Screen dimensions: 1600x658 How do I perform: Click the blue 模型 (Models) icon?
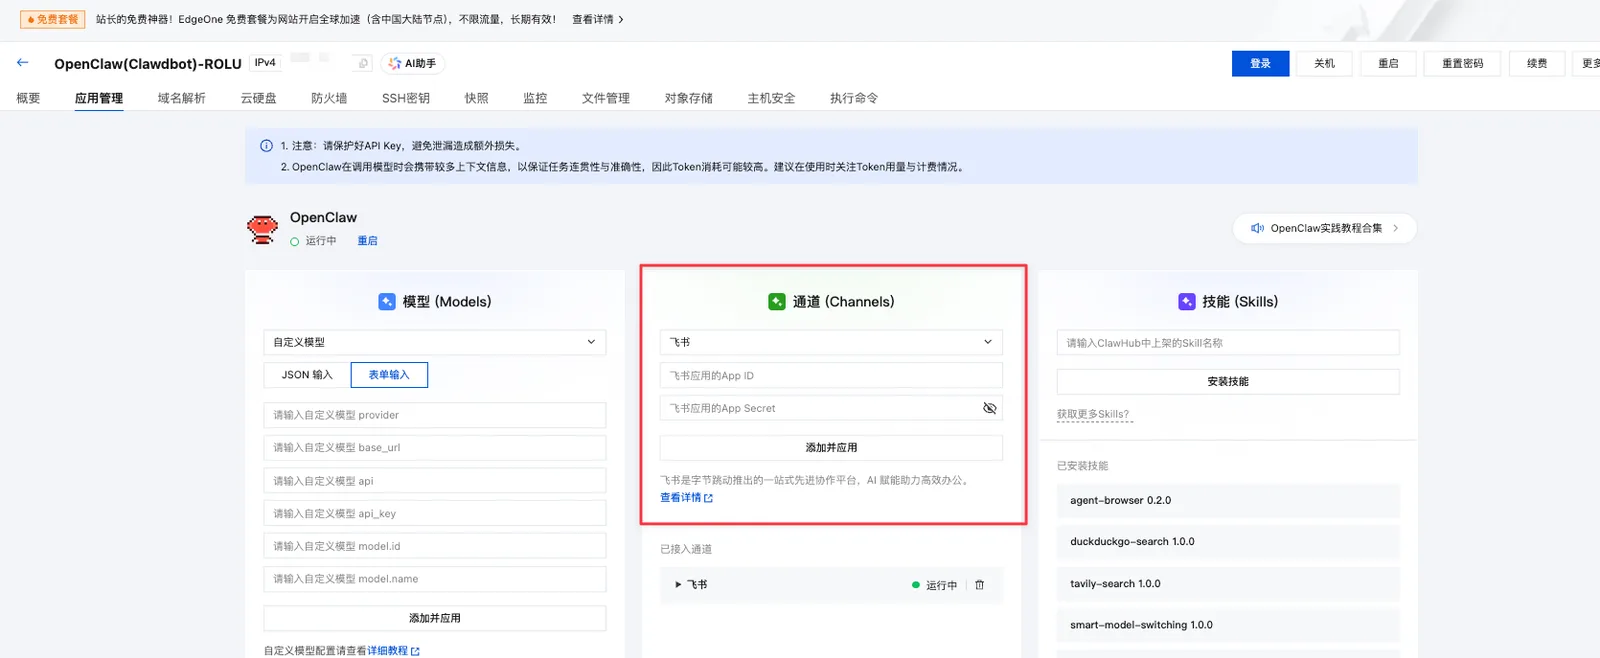(x=387, y=301)
